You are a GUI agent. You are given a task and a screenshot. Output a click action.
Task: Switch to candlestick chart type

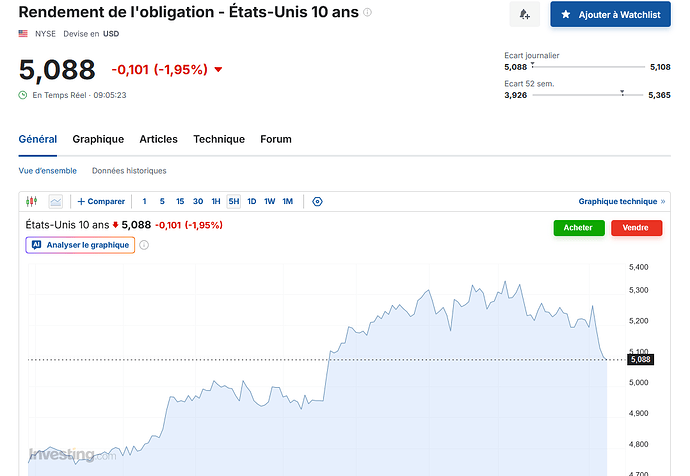pos(31,201)
